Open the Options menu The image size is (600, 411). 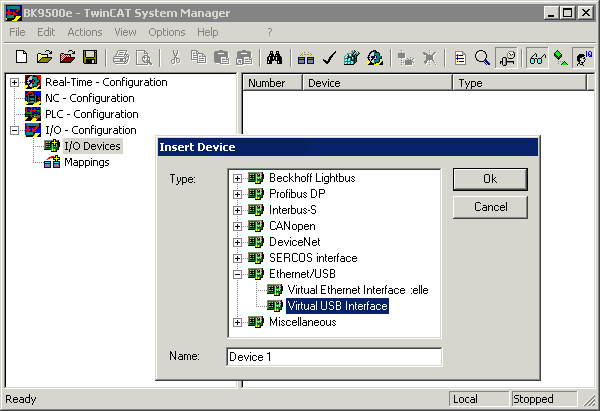167,32
